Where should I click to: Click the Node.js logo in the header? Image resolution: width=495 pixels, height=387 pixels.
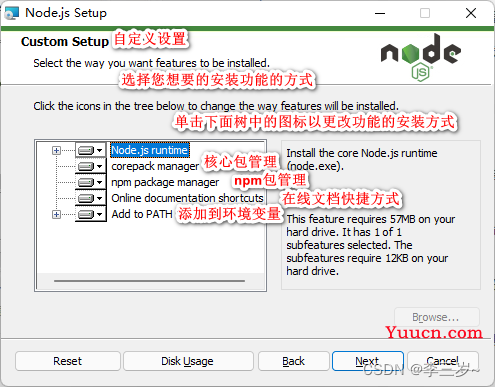421,57
